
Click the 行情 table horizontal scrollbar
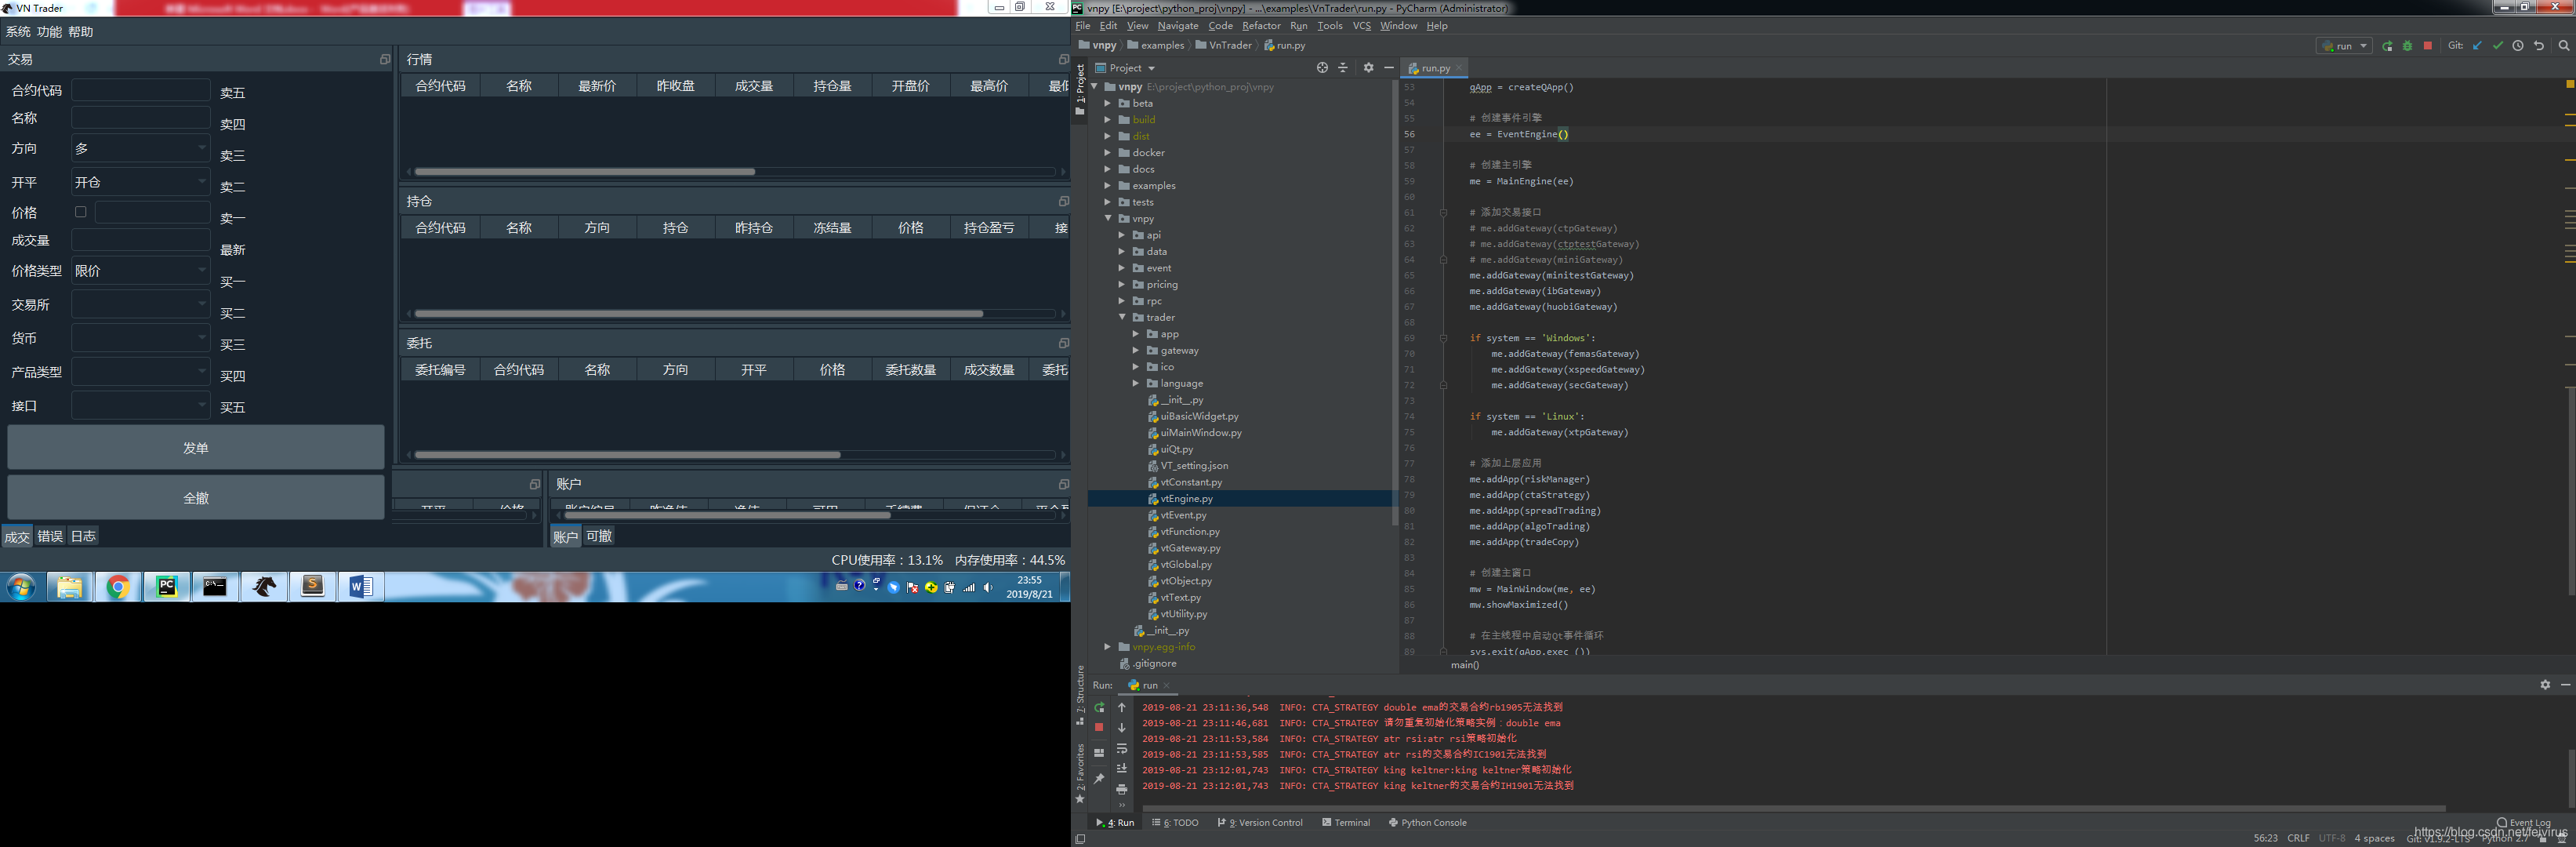(x=585, y=172)
